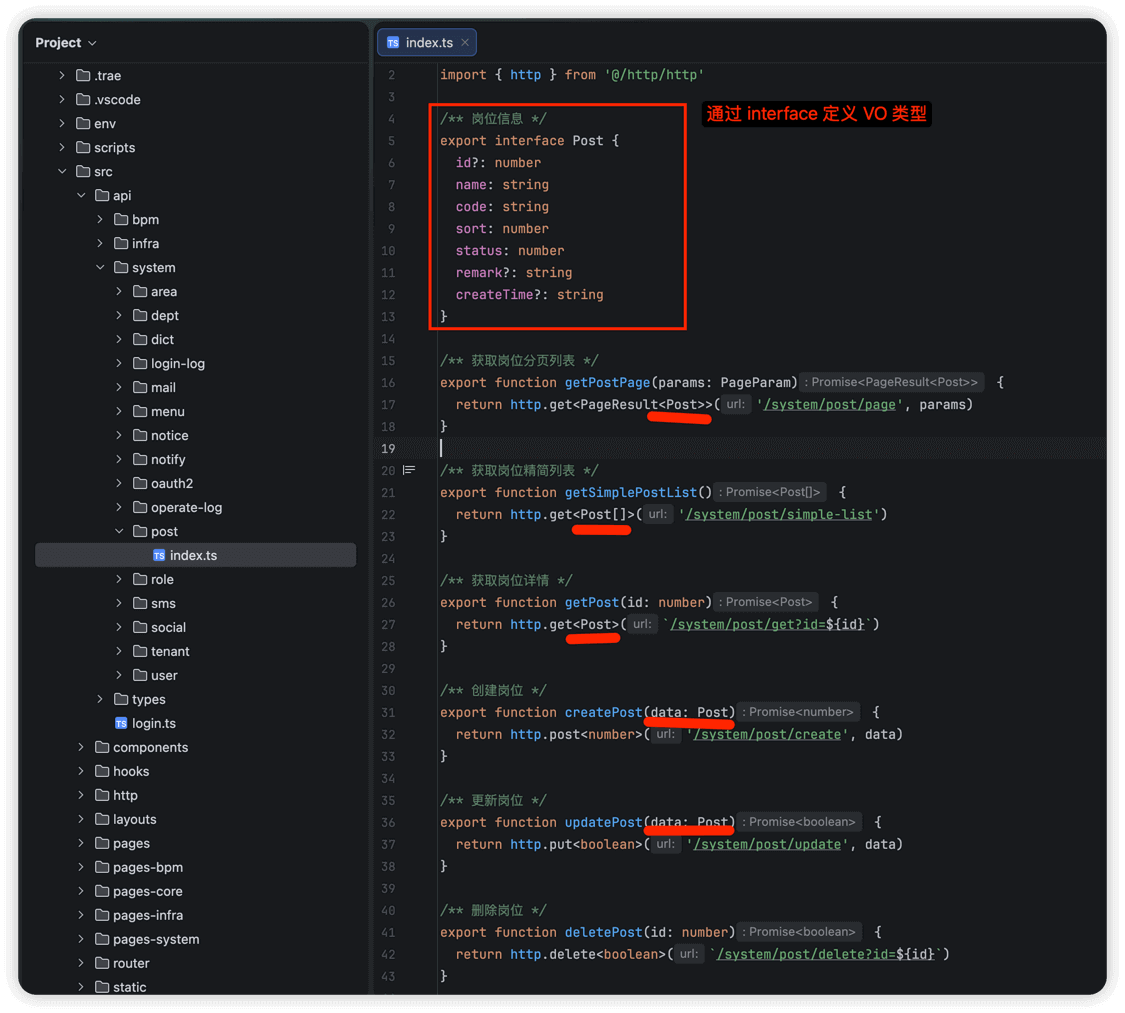The width and height of the screenshot is (1125, 1013).
Task: Collapse the system folder
Action: click(x=100, y=267)
